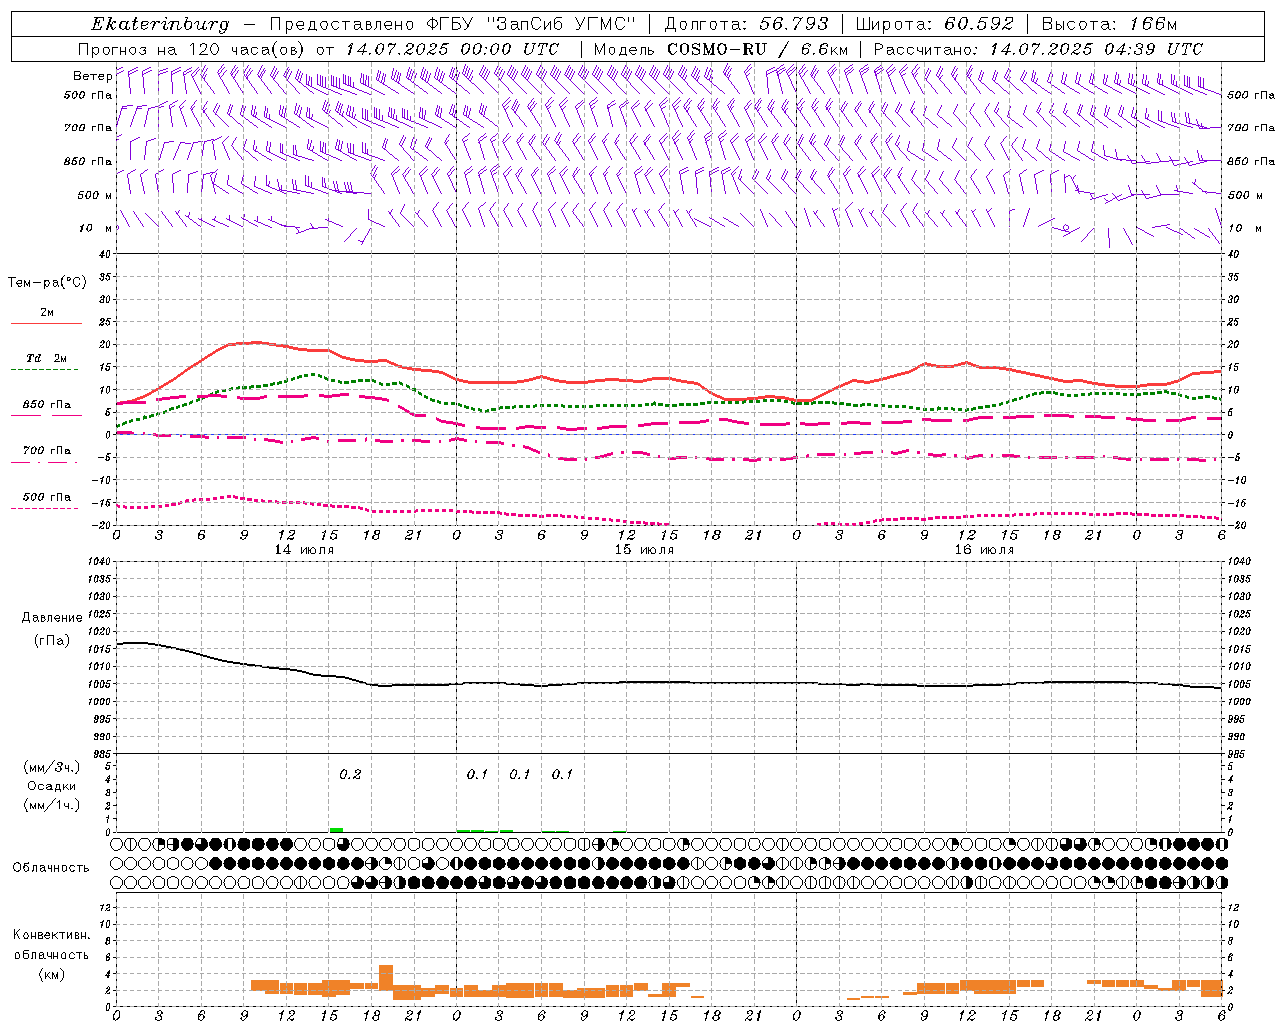Select the Широта: 60.592 value

[x=935, y=24]
